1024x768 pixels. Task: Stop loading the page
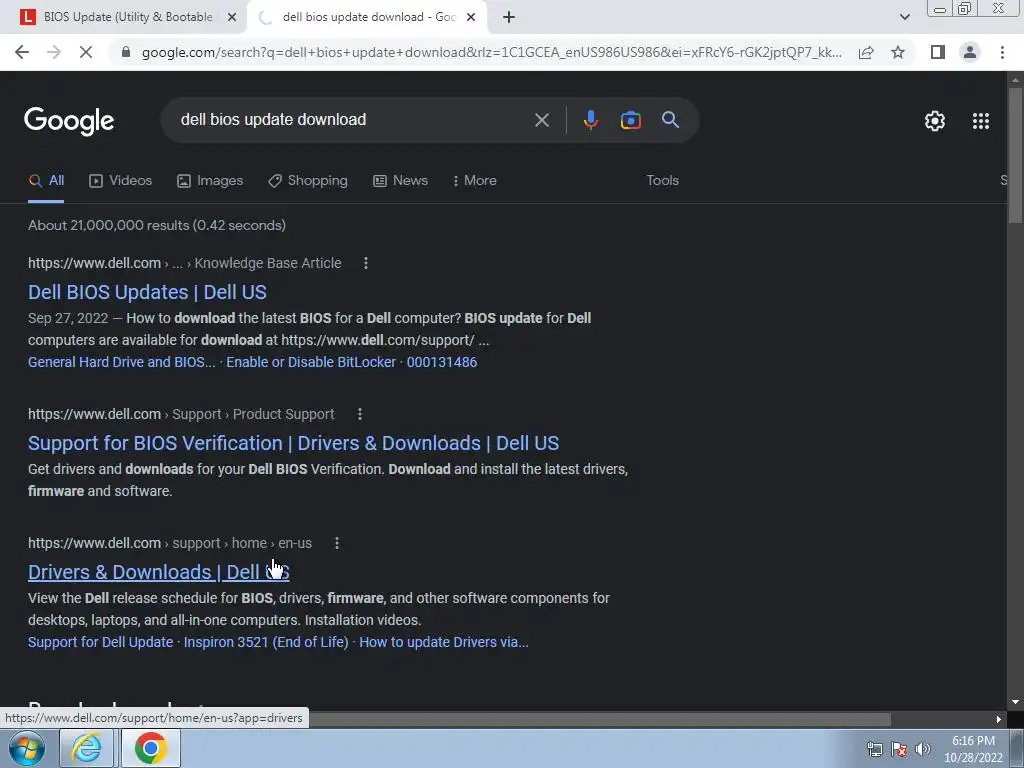click(86, 52)
